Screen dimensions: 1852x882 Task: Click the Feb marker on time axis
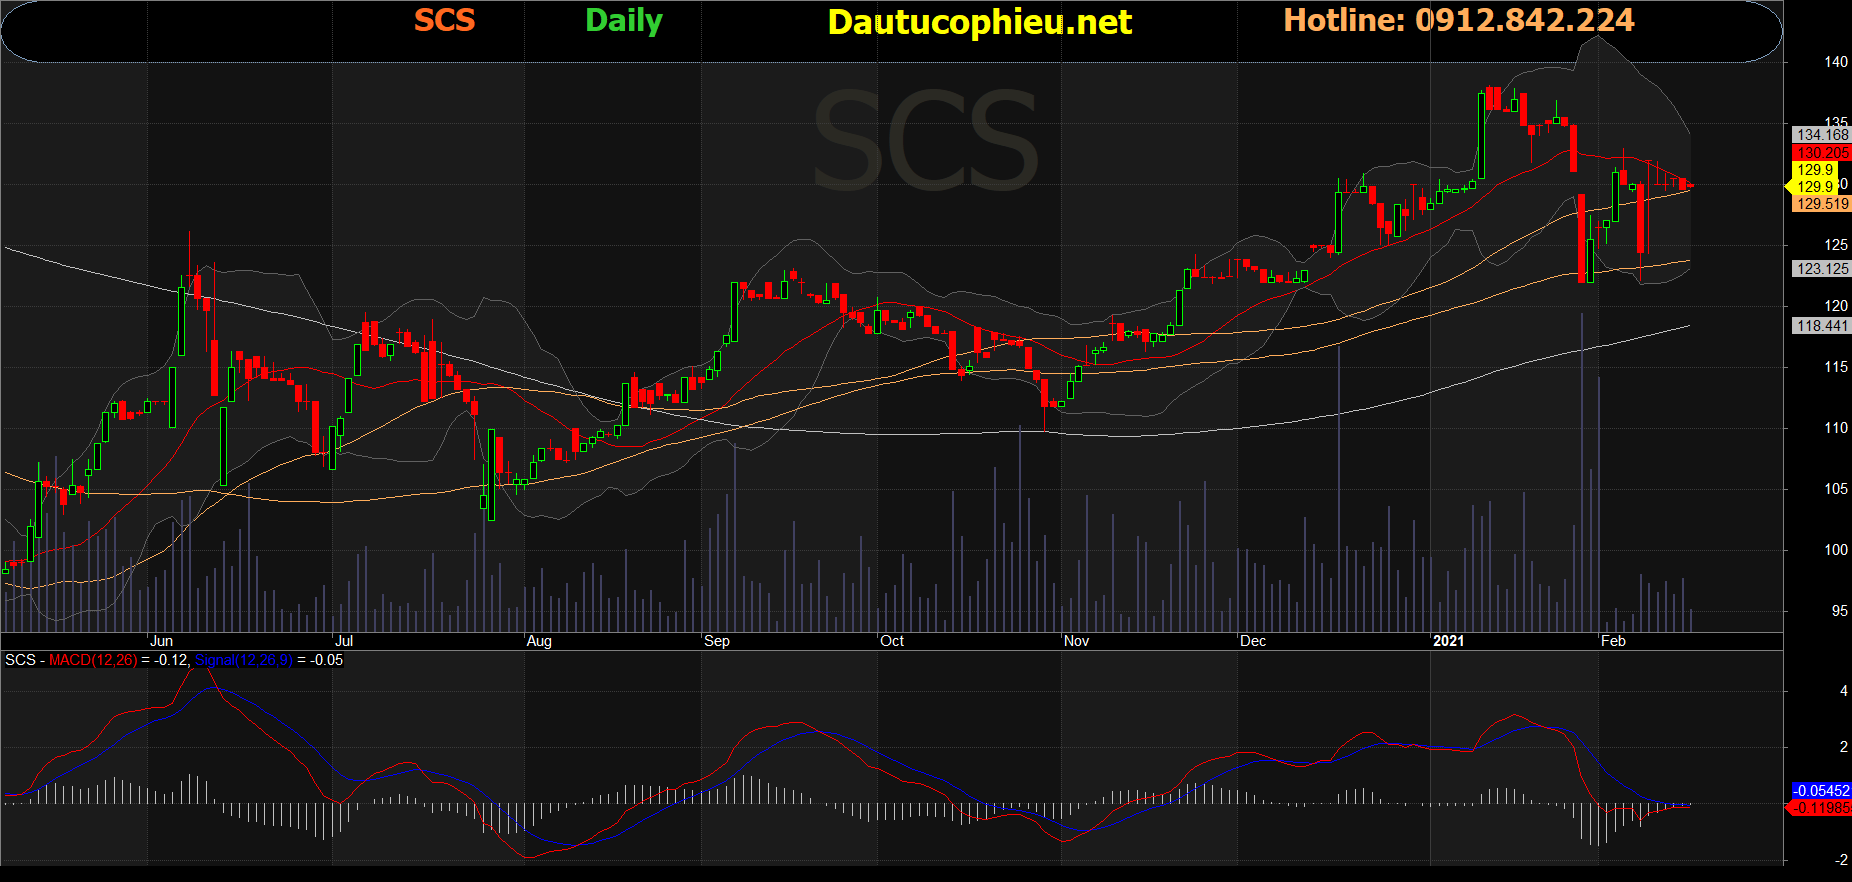pyautogui.click(x=1613, y=641)
